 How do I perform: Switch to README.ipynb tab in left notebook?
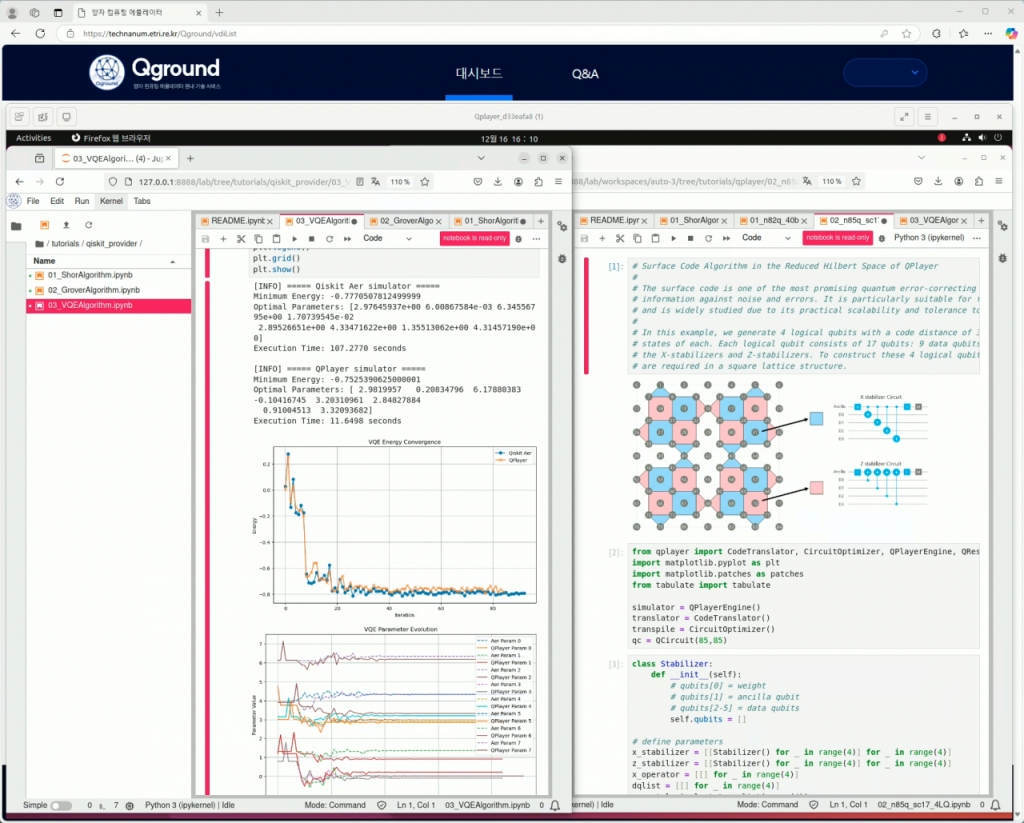point(236,221)
